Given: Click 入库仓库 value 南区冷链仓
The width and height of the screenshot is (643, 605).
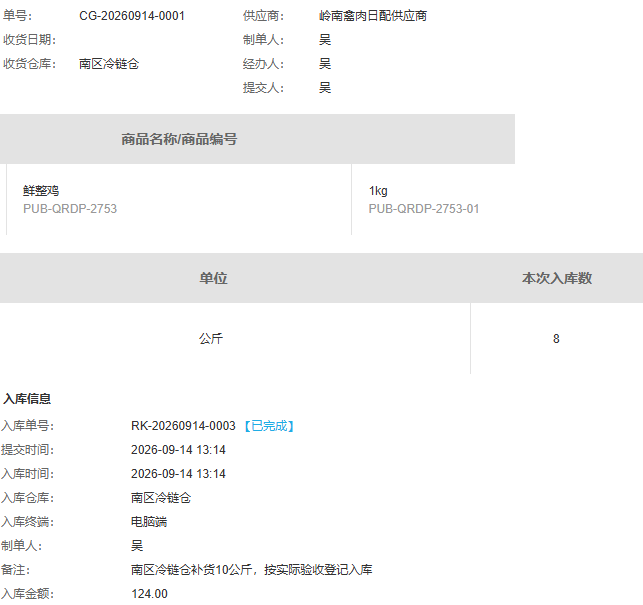Looking at the screenshot, I should tap(161, 498).
